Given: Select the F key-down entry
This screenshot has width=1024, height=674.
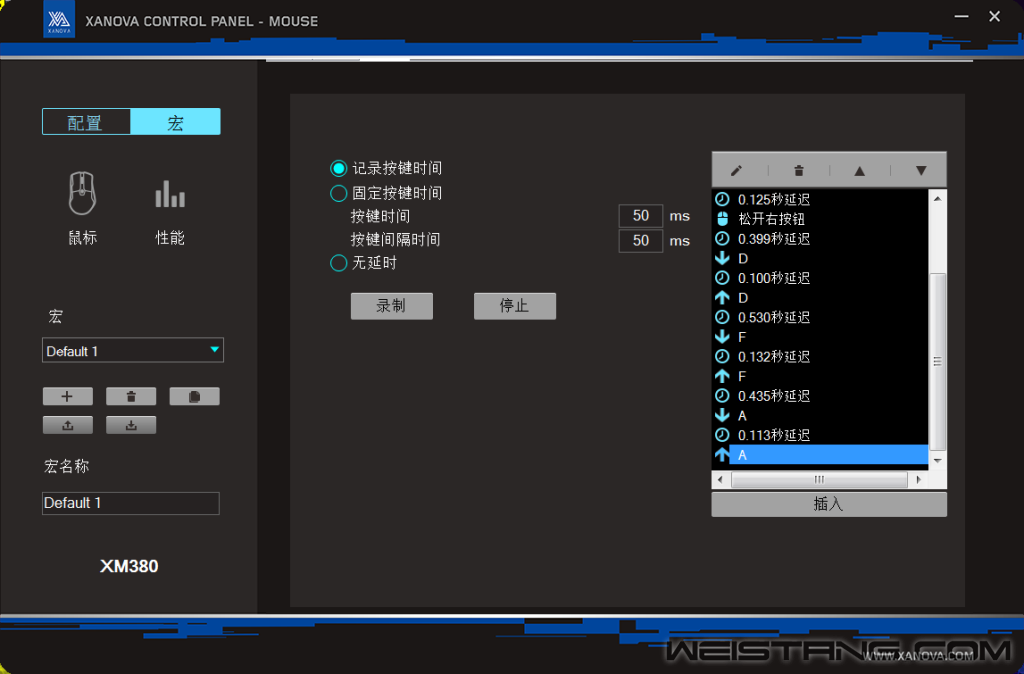Looking at the screenshot, I should pos(820,337).
